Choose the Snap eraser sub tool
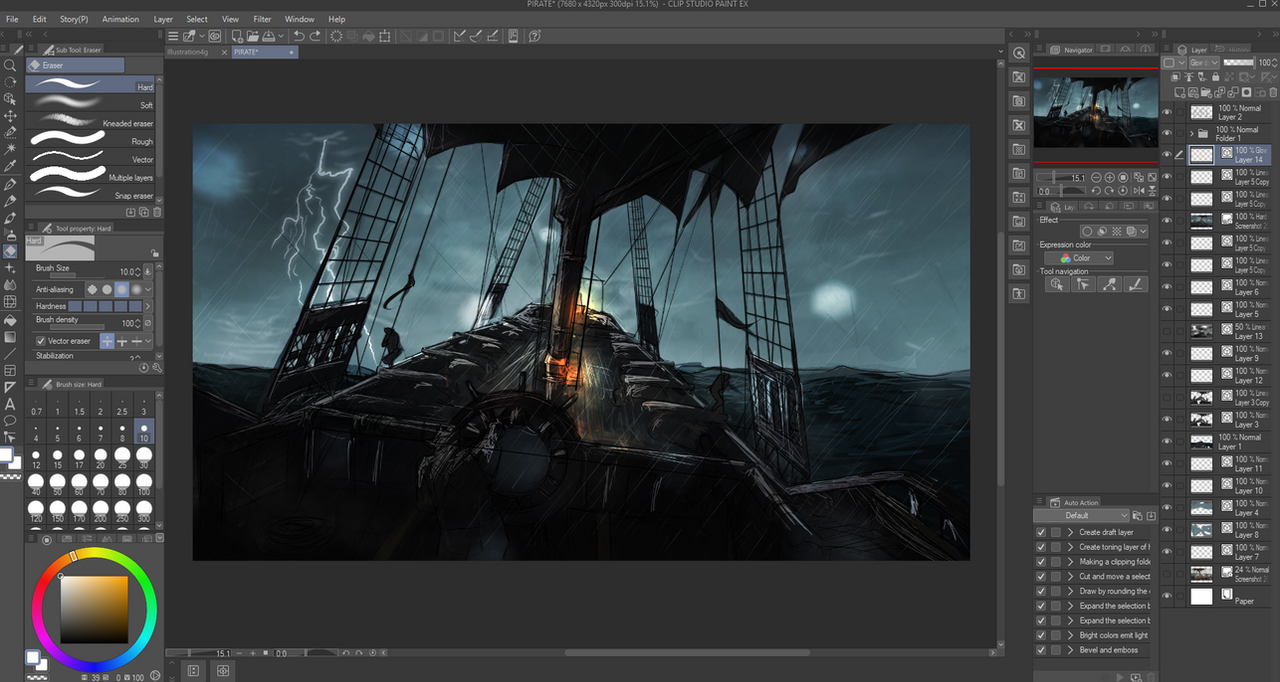 90,195
